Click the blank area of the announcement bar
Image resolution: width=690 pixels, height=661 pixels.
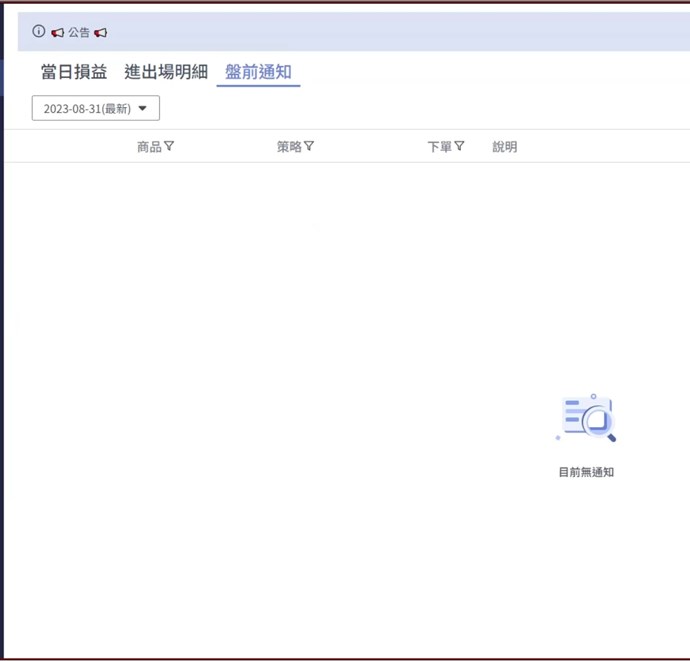(x=400, y=32)
